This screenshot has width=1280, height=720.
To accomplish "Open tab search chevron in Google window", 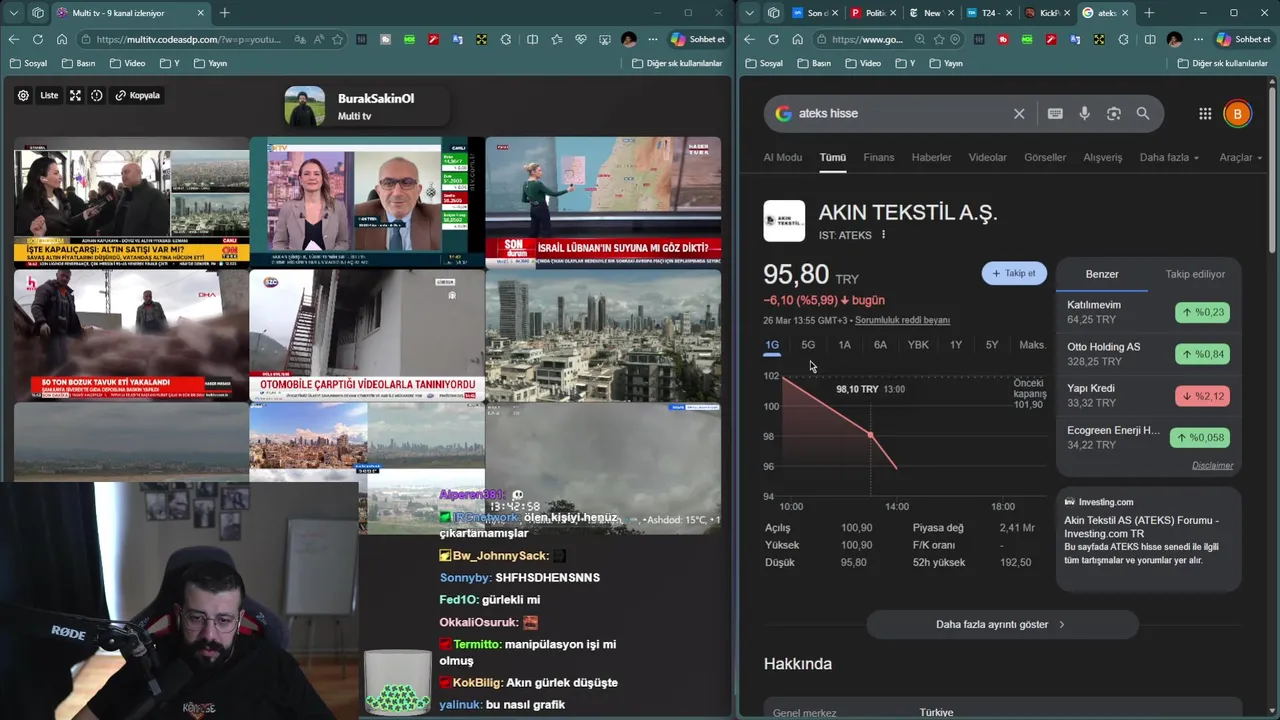I will tap(749, 13).
